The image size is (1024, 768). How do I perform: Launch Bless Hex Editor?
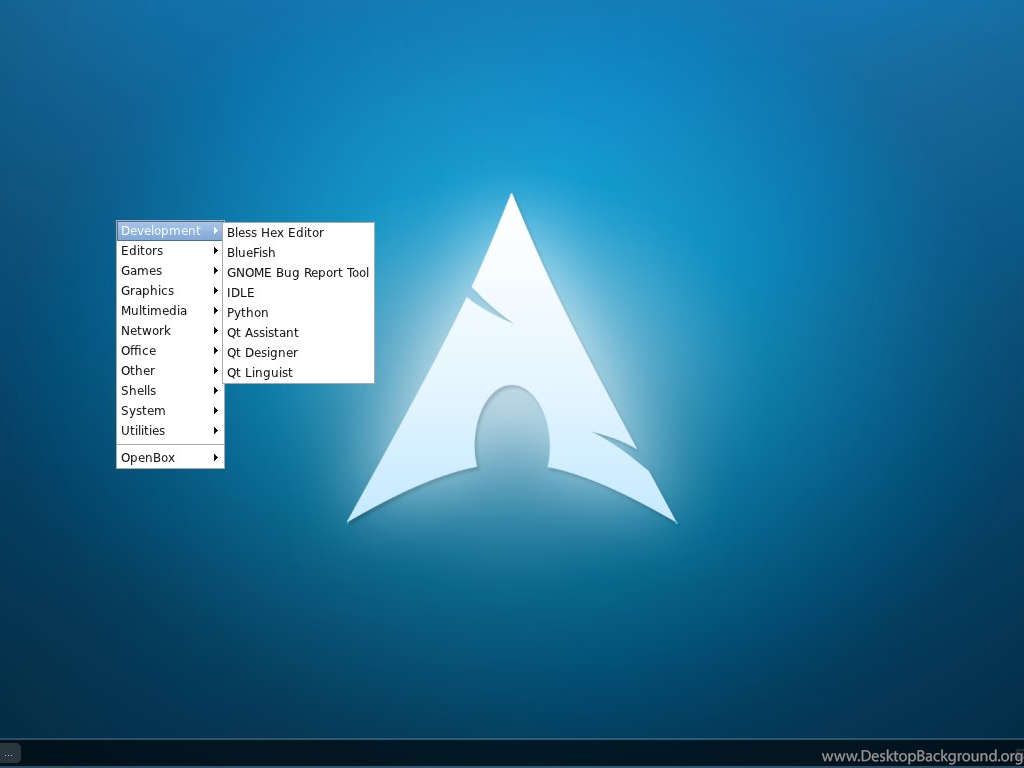pyautogui.click(x=298, y=232)
